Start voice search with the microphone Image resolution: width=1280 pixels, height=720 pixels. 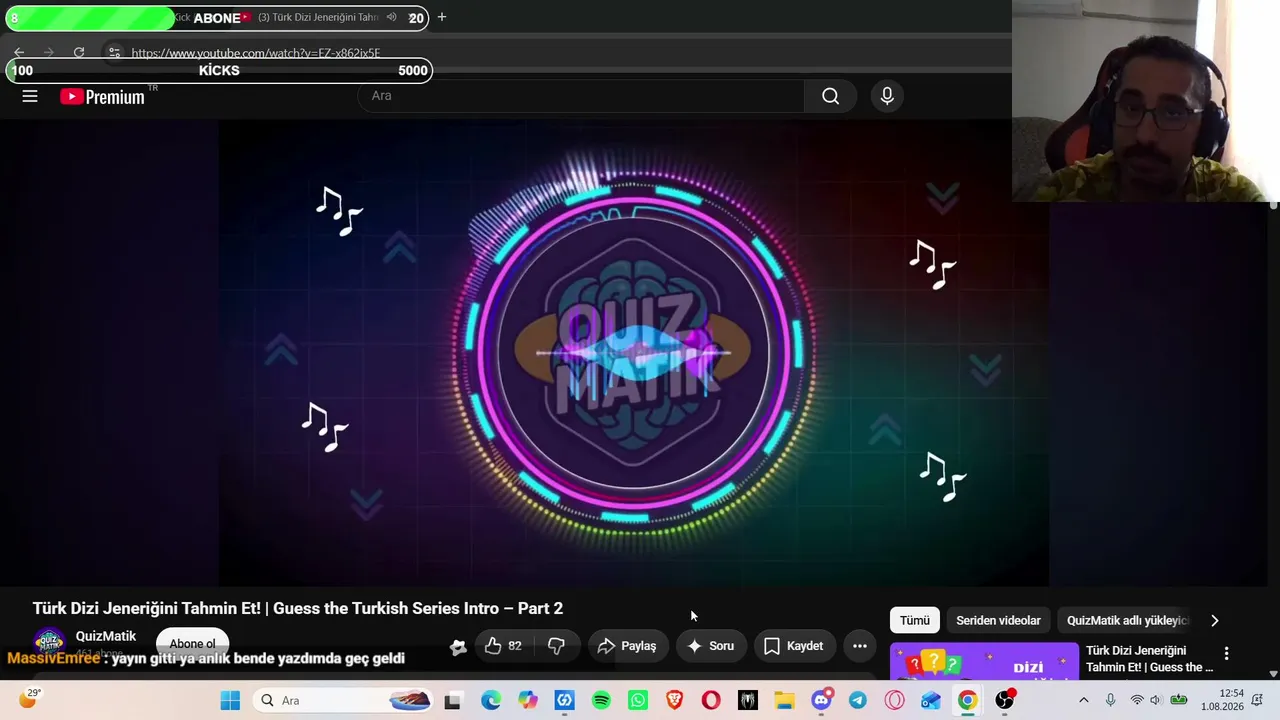886,96
